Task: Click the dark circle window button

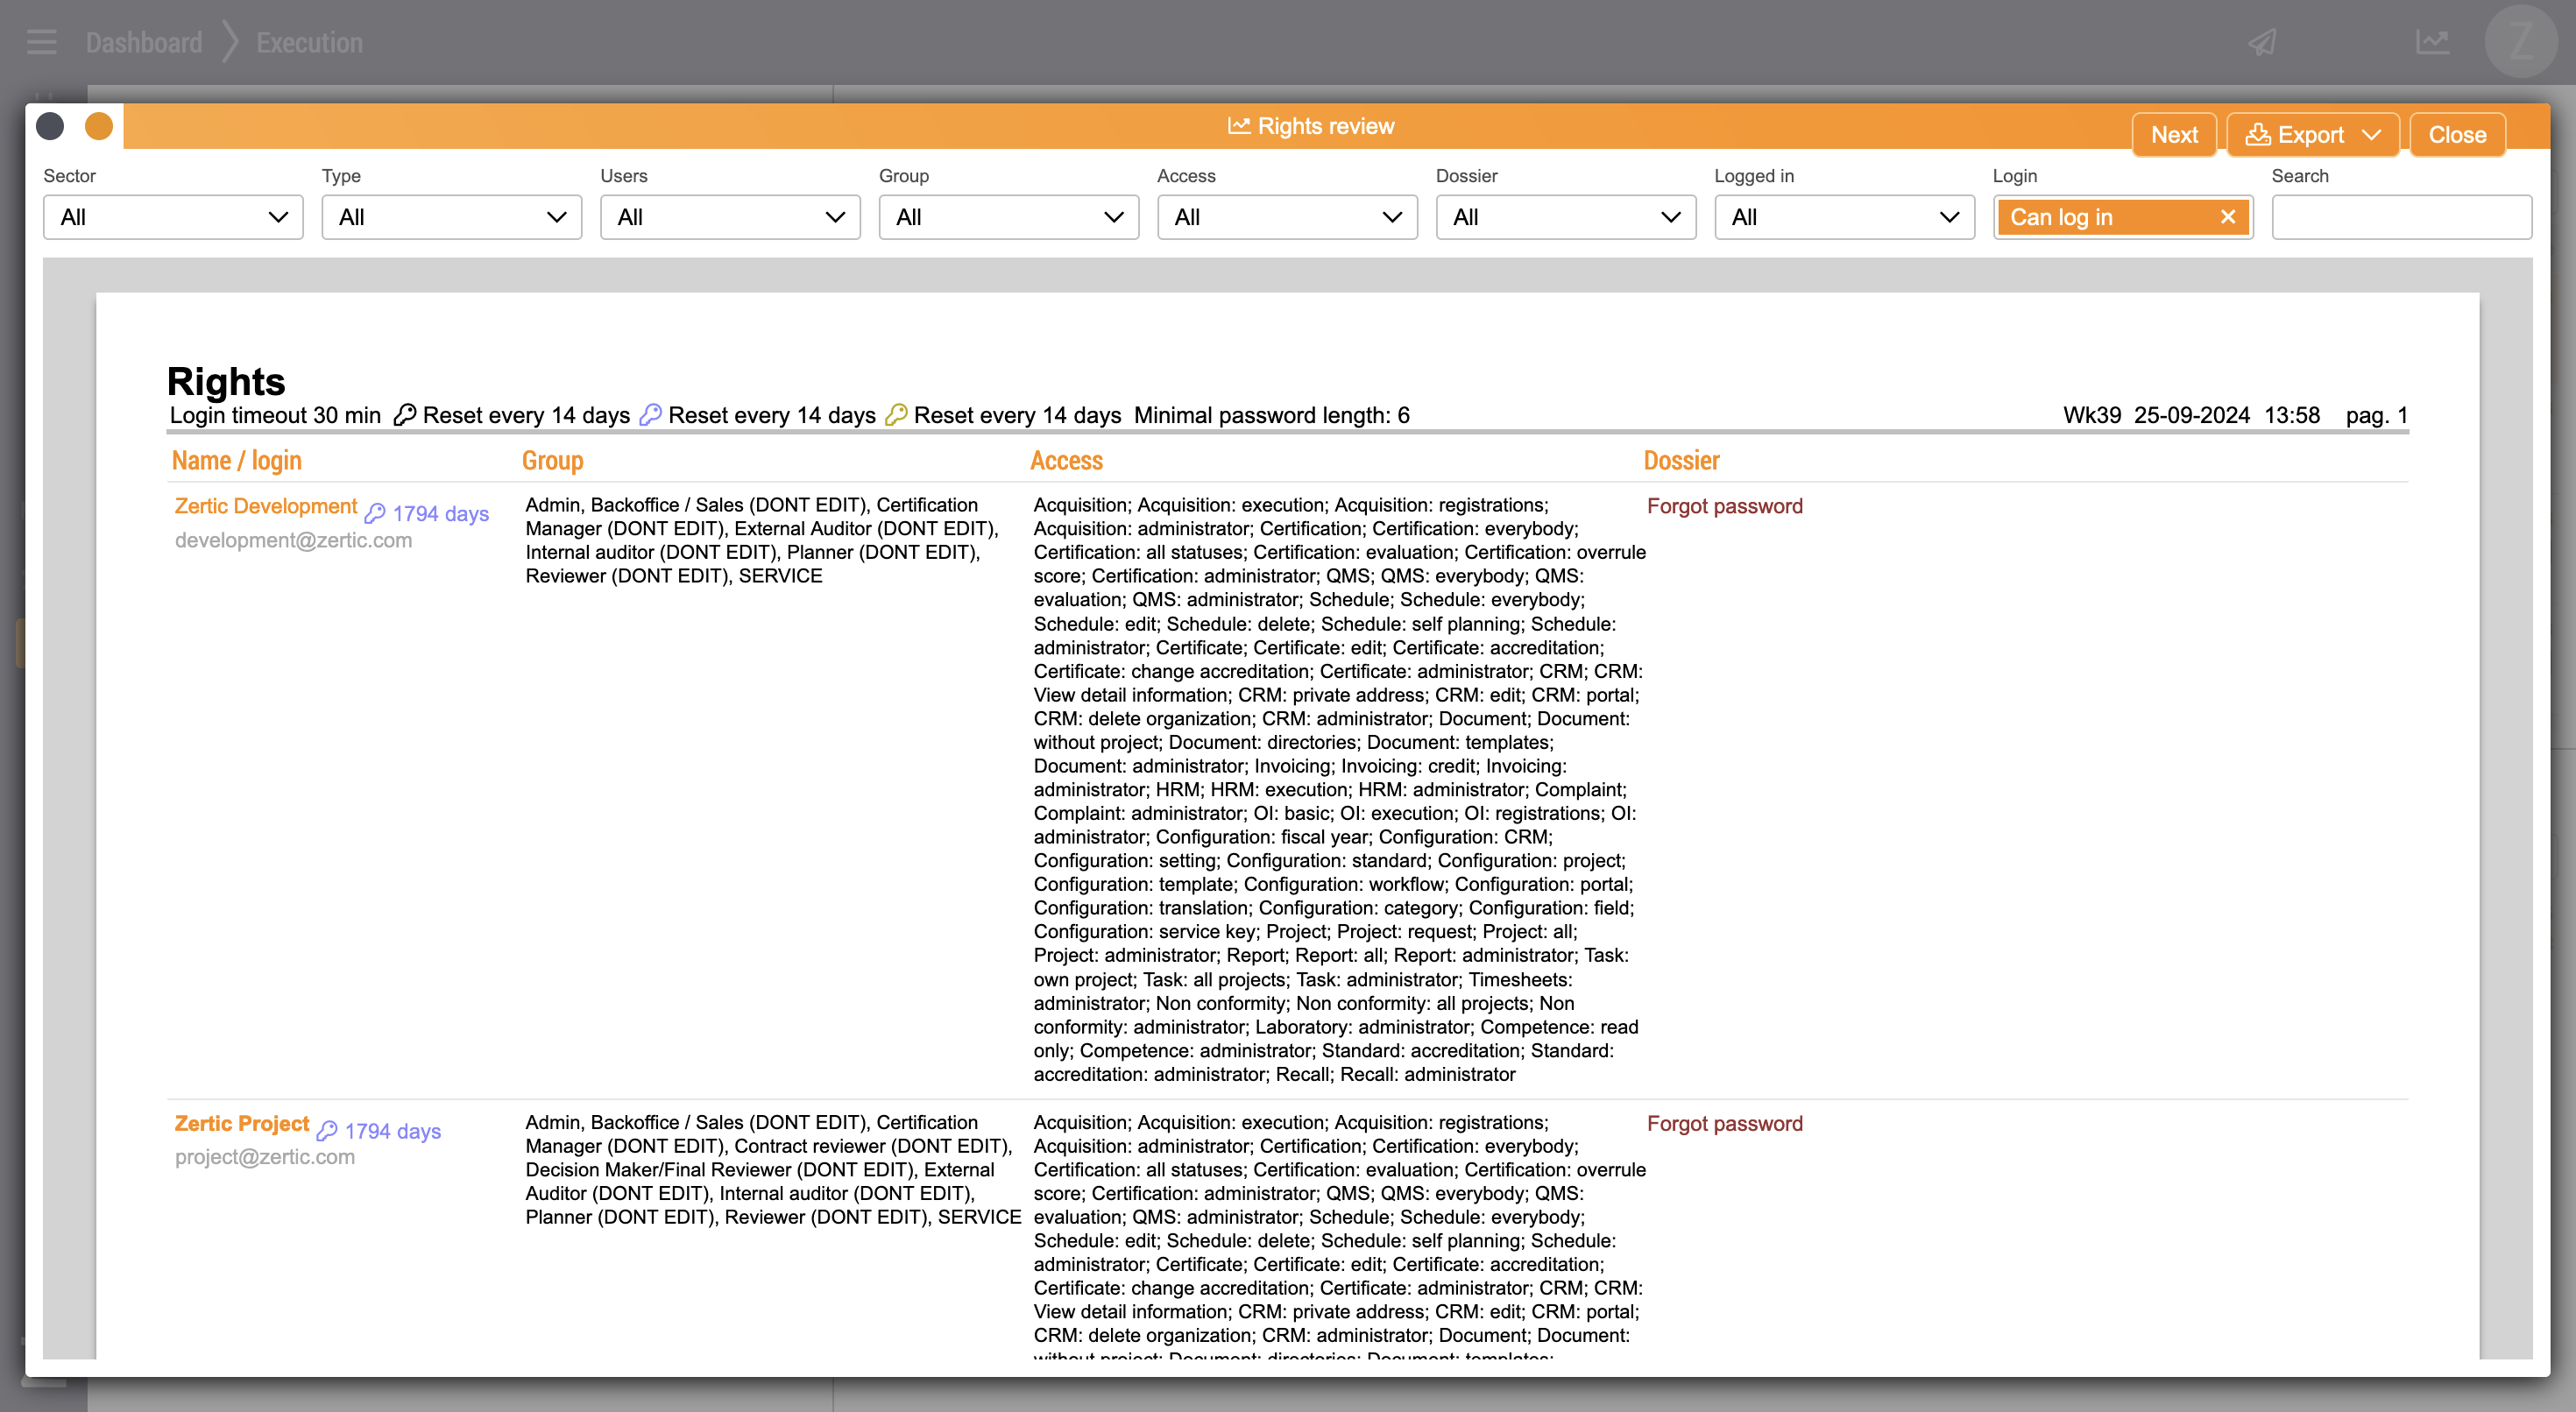Action: pyautogui.click(x=50, y=126)
